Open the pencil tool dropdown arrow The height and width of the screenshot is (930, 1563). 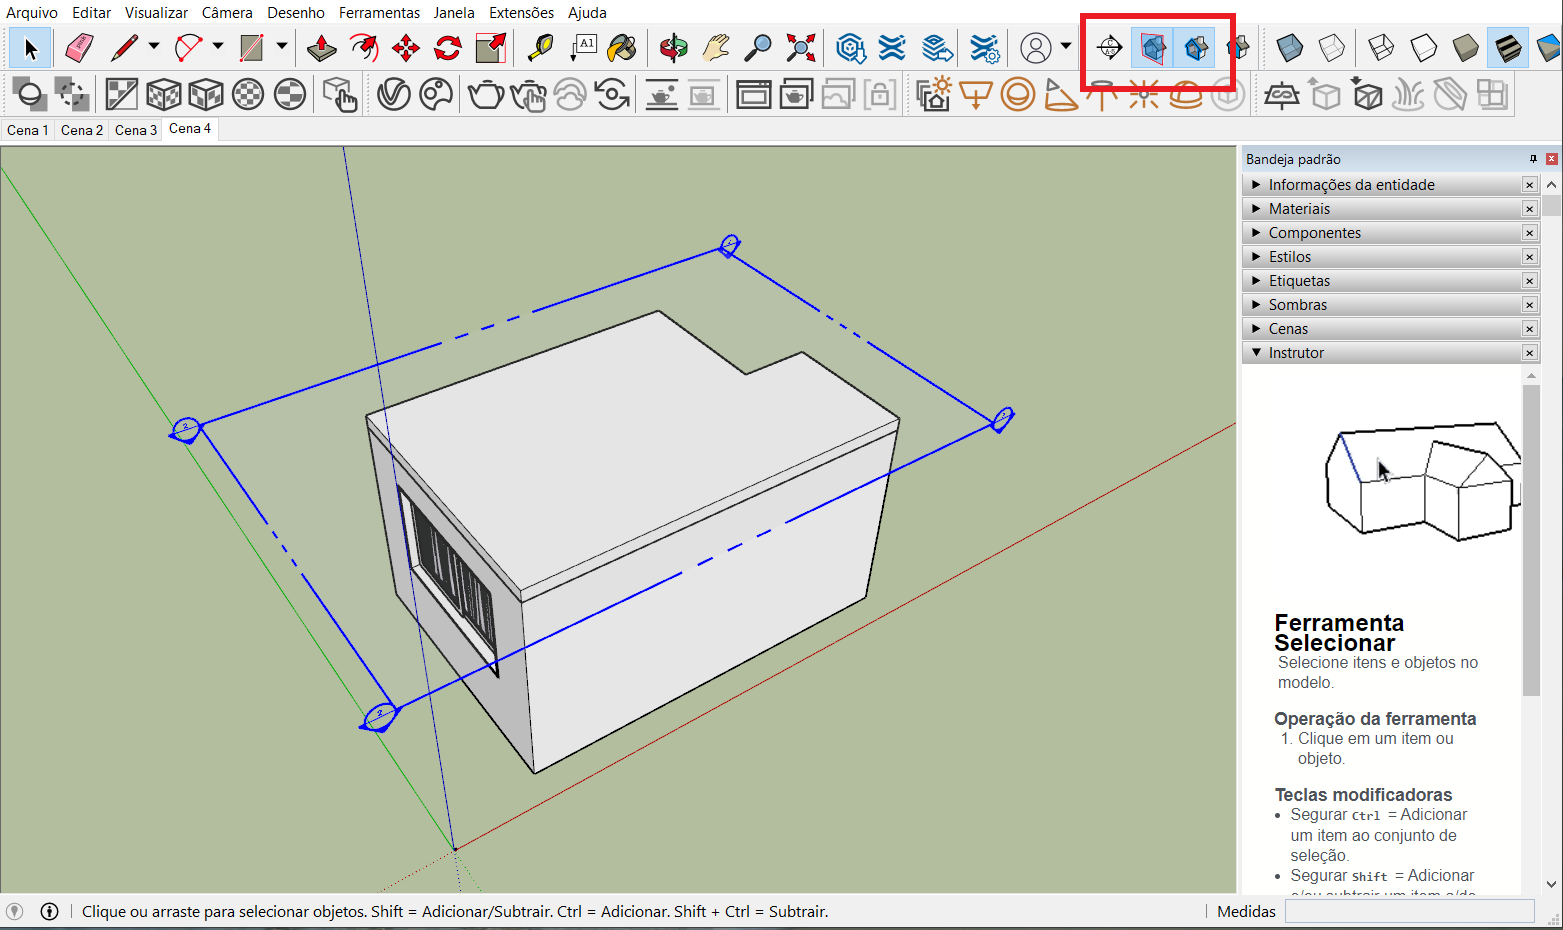154,46
